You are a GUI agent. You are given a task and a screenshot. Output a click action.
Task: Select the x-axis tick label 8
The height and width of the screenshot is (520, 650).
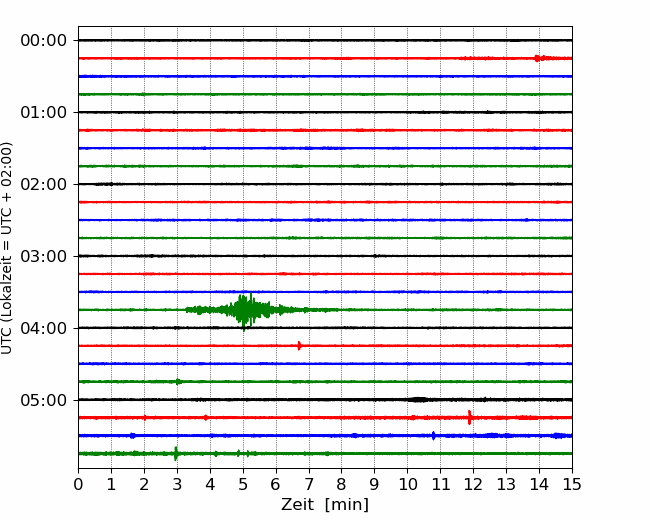342,484
